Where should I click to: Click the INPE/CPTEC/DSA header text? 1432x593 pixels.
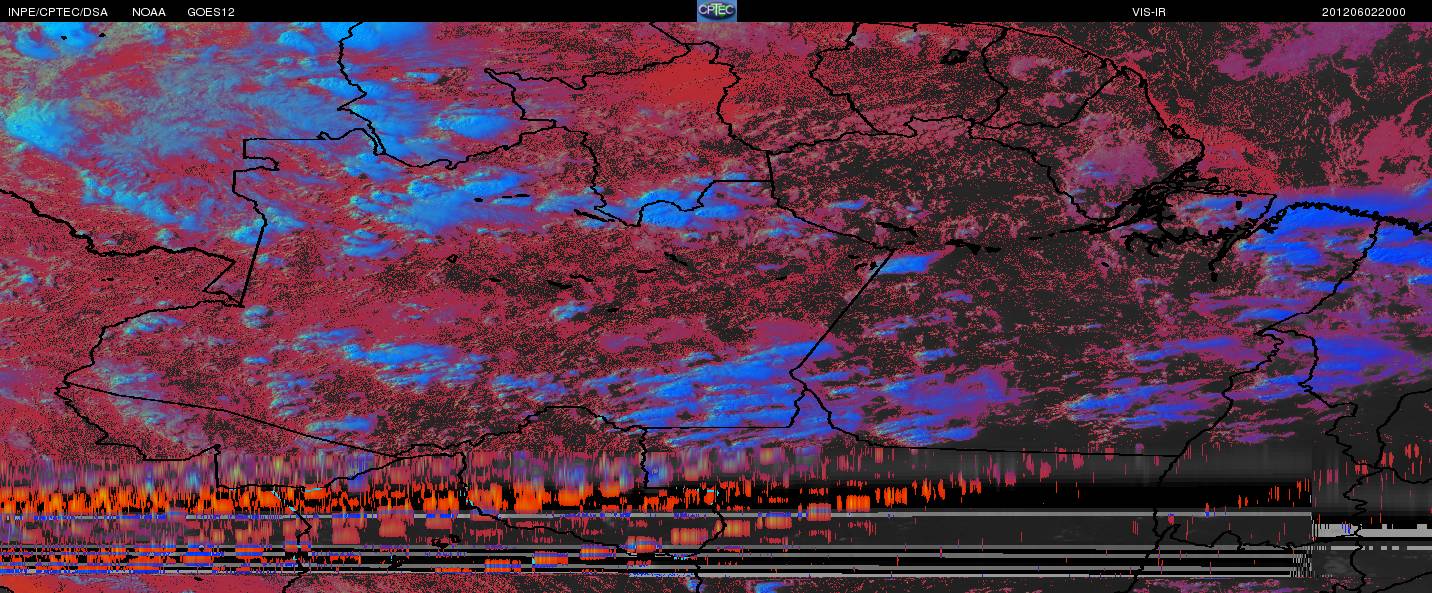(x=58, y=12)
